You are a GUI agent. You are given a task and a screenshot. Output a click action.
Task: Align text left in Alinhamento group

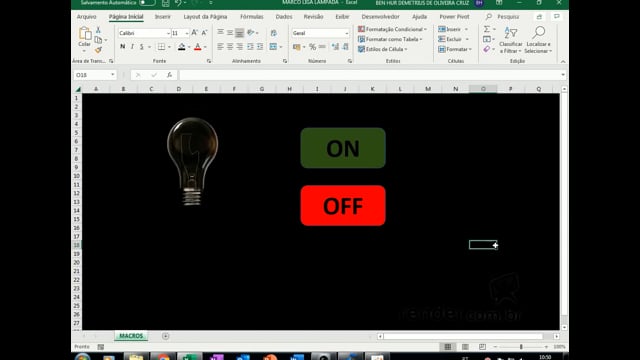click(x=220, y=47)
